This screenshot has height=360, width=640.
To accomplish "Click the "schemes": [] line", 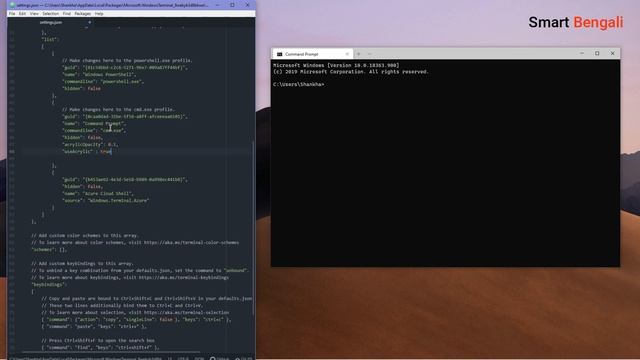I will pos(49,249).
